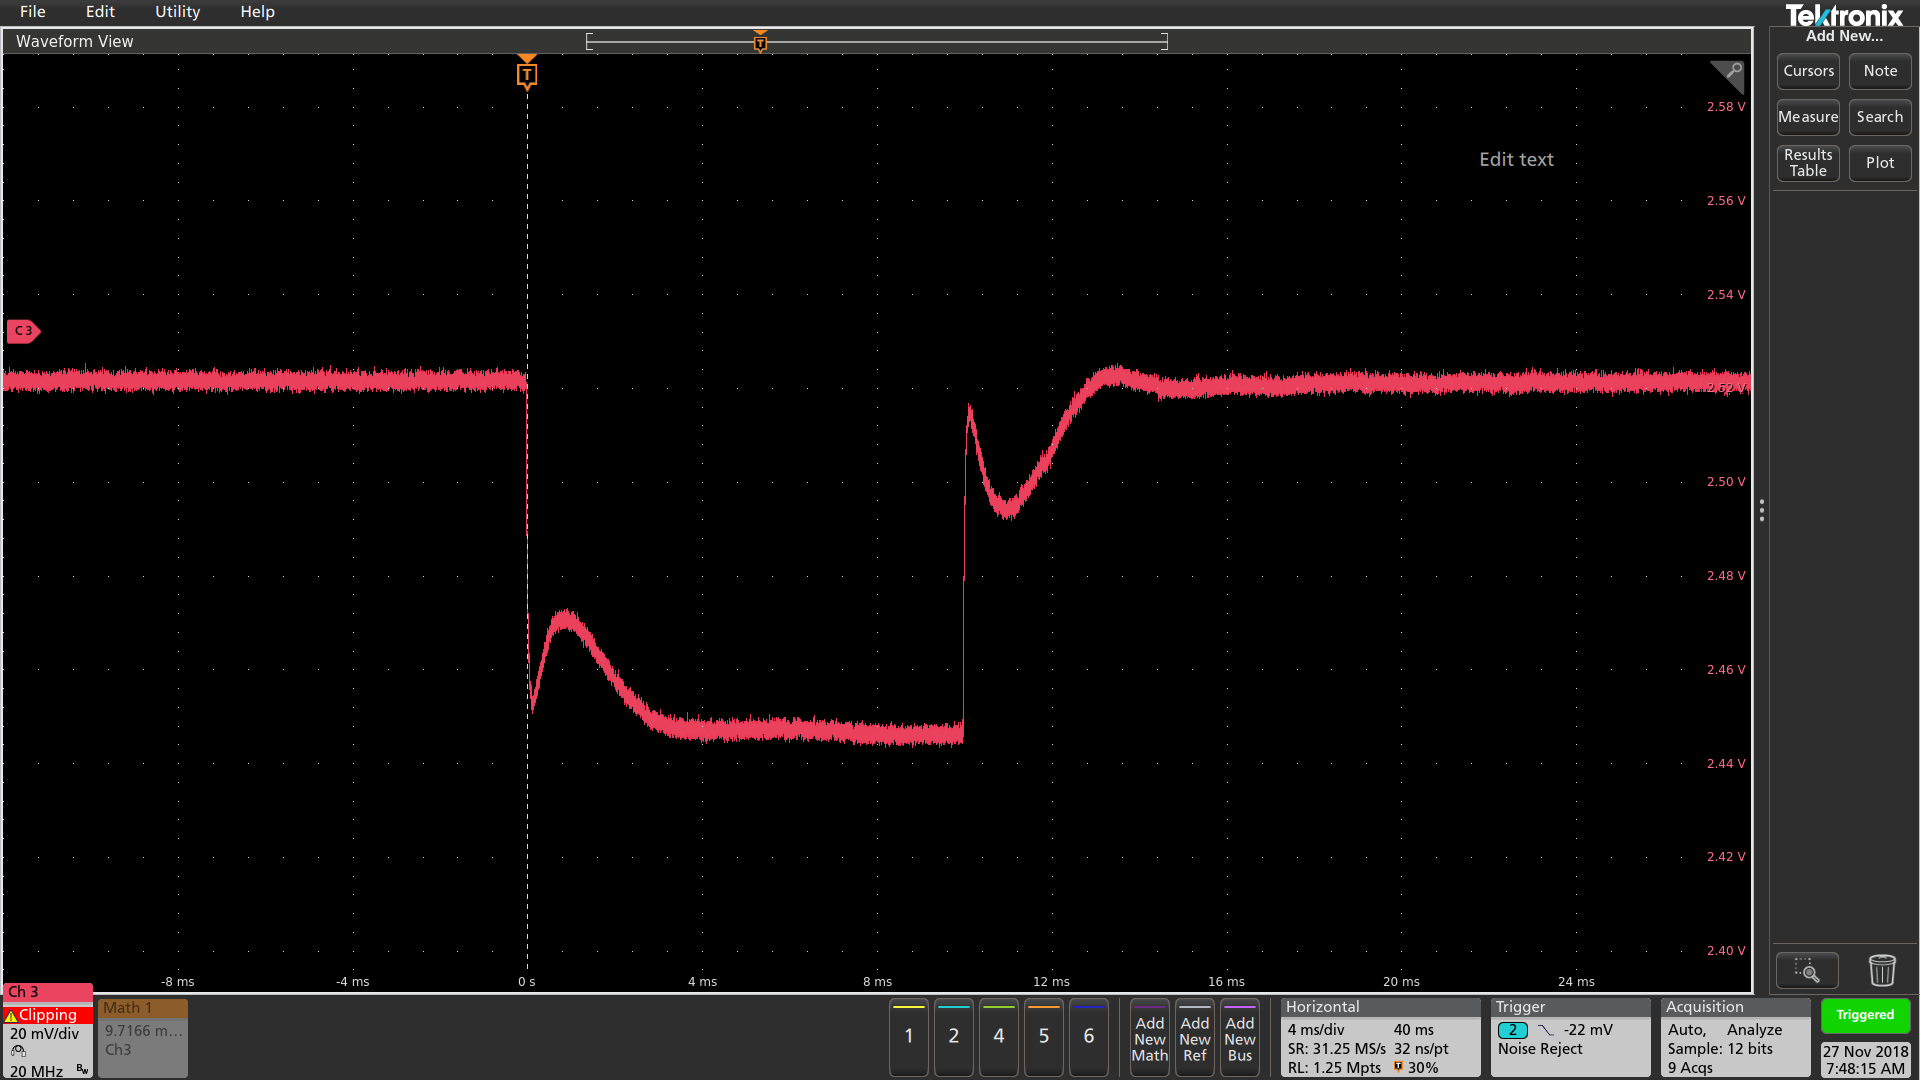Screen dimensions: 1920x1080
Task: Add a new Note
Action: click(1880, 71)
